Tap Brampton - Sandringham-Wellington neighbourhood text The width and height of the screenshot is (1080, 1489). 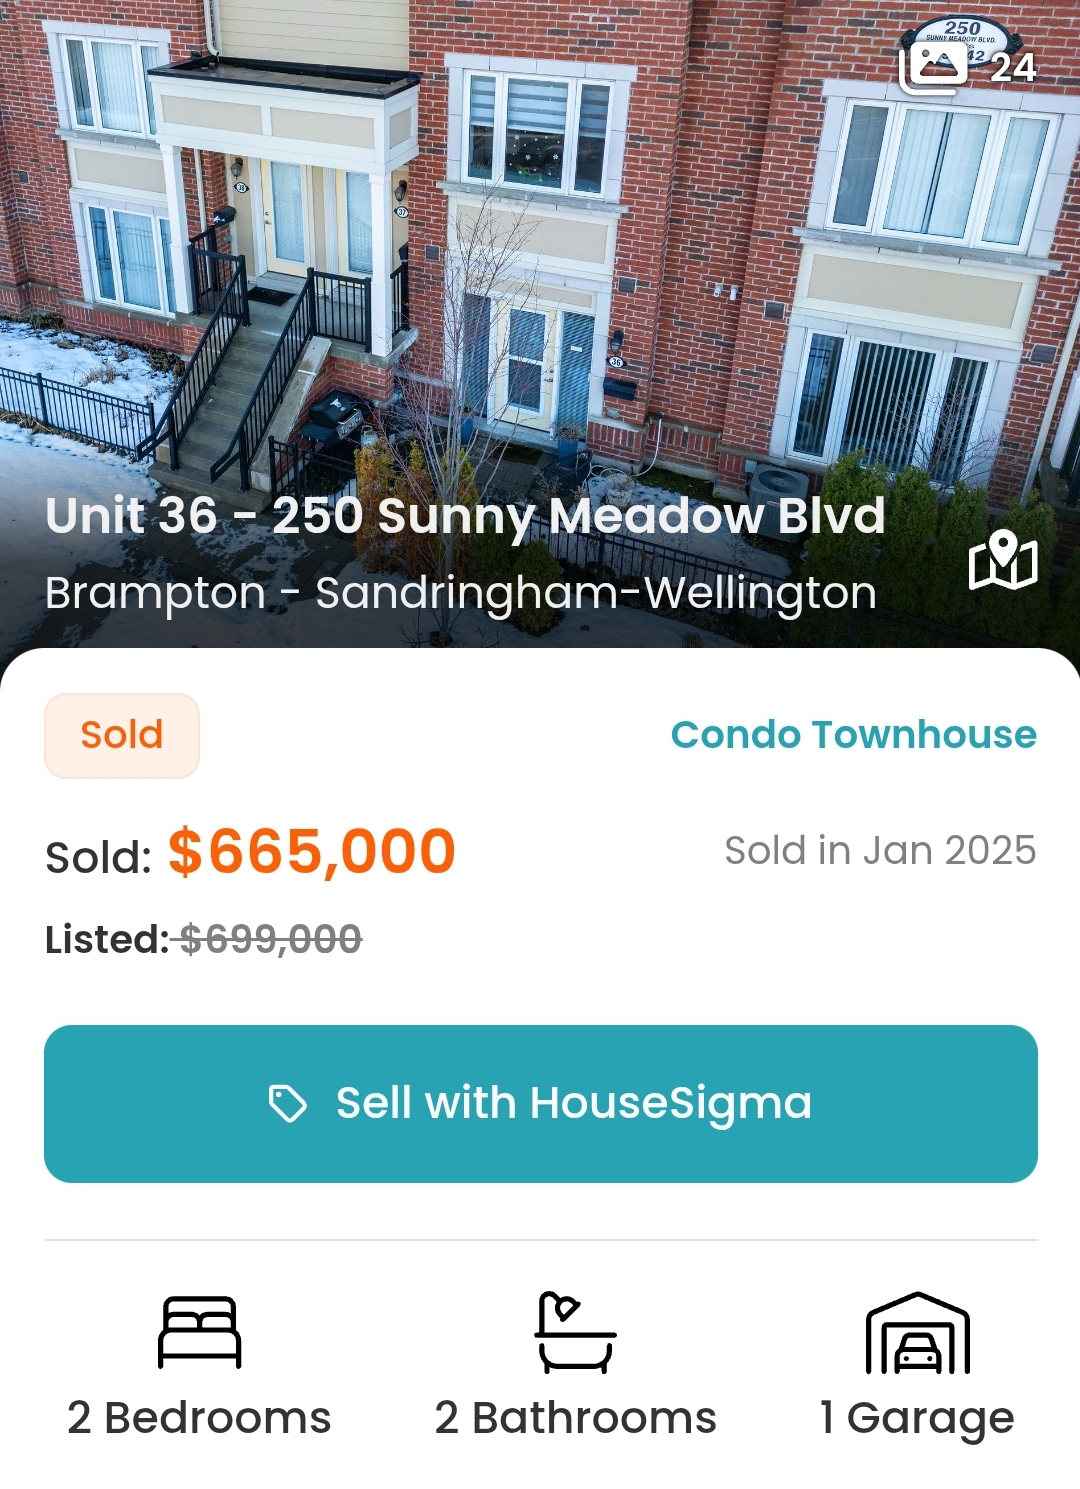point(461,593)
